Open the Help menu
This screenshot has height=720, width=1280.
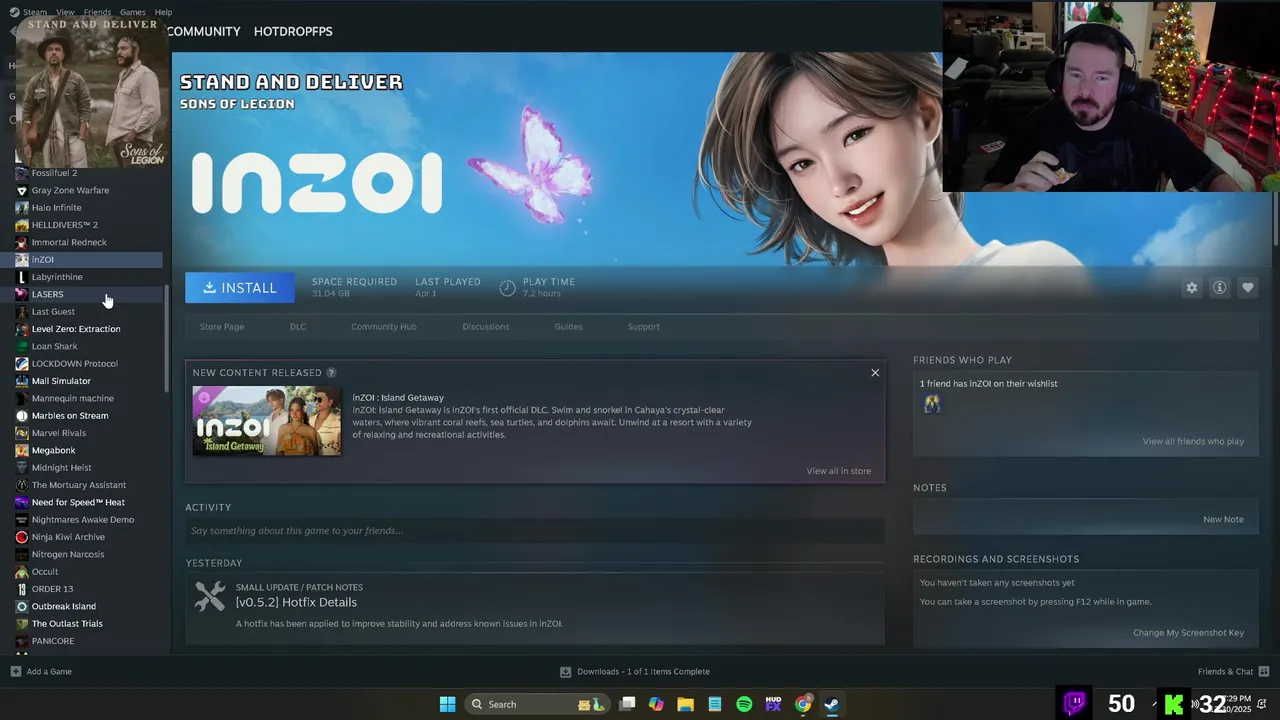[x=163, y=12]
